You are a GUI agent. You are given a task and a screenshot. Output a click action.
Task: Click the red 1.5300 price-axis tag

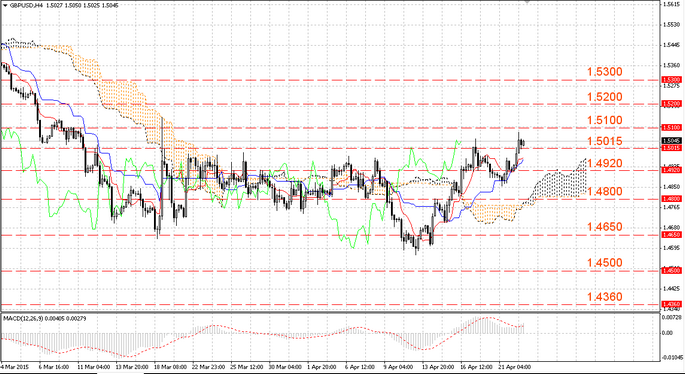(671, 80)
